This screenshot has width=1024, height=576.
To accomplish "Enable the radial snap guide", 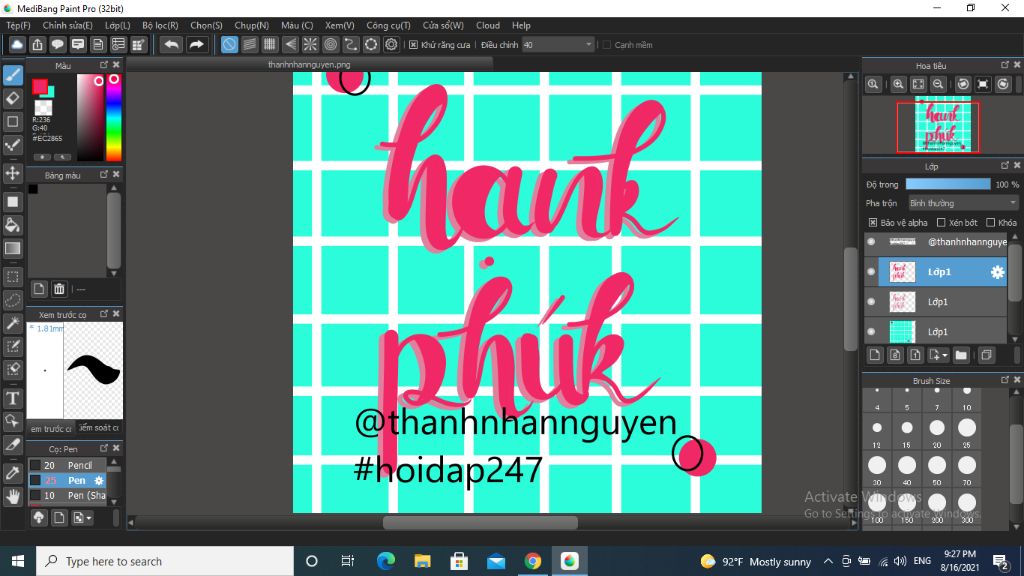I will click(310, 44).
